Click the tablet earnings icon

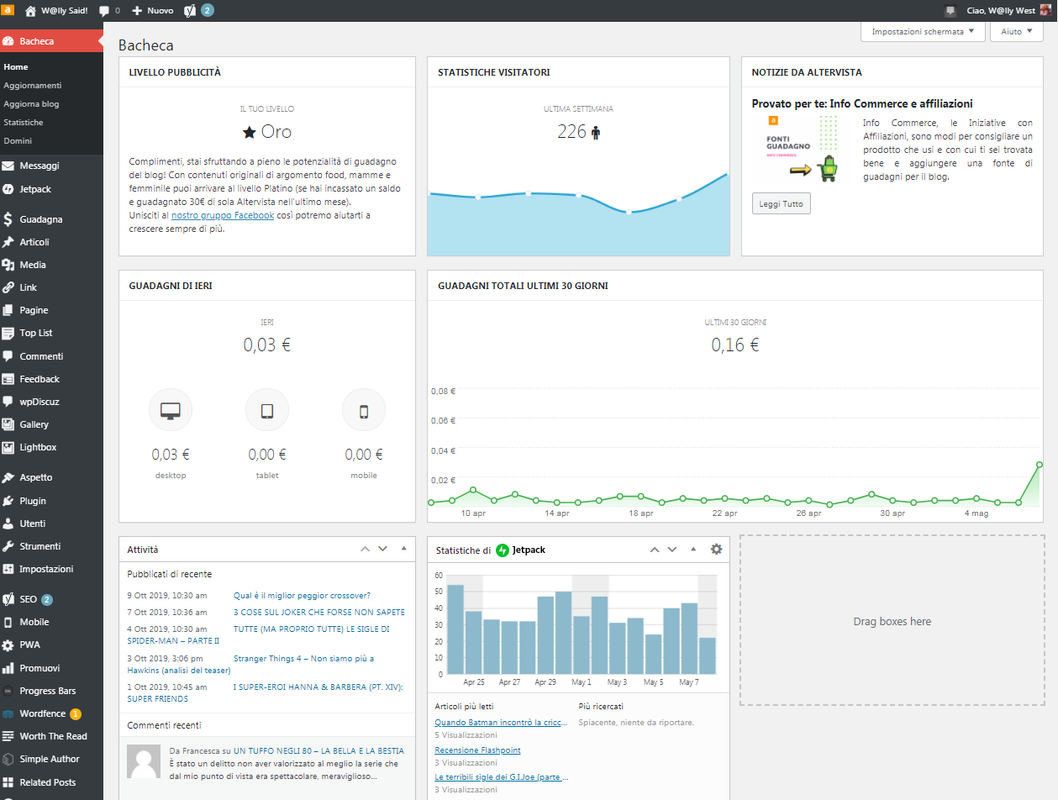pyautogui.click(x=267, y=410)
